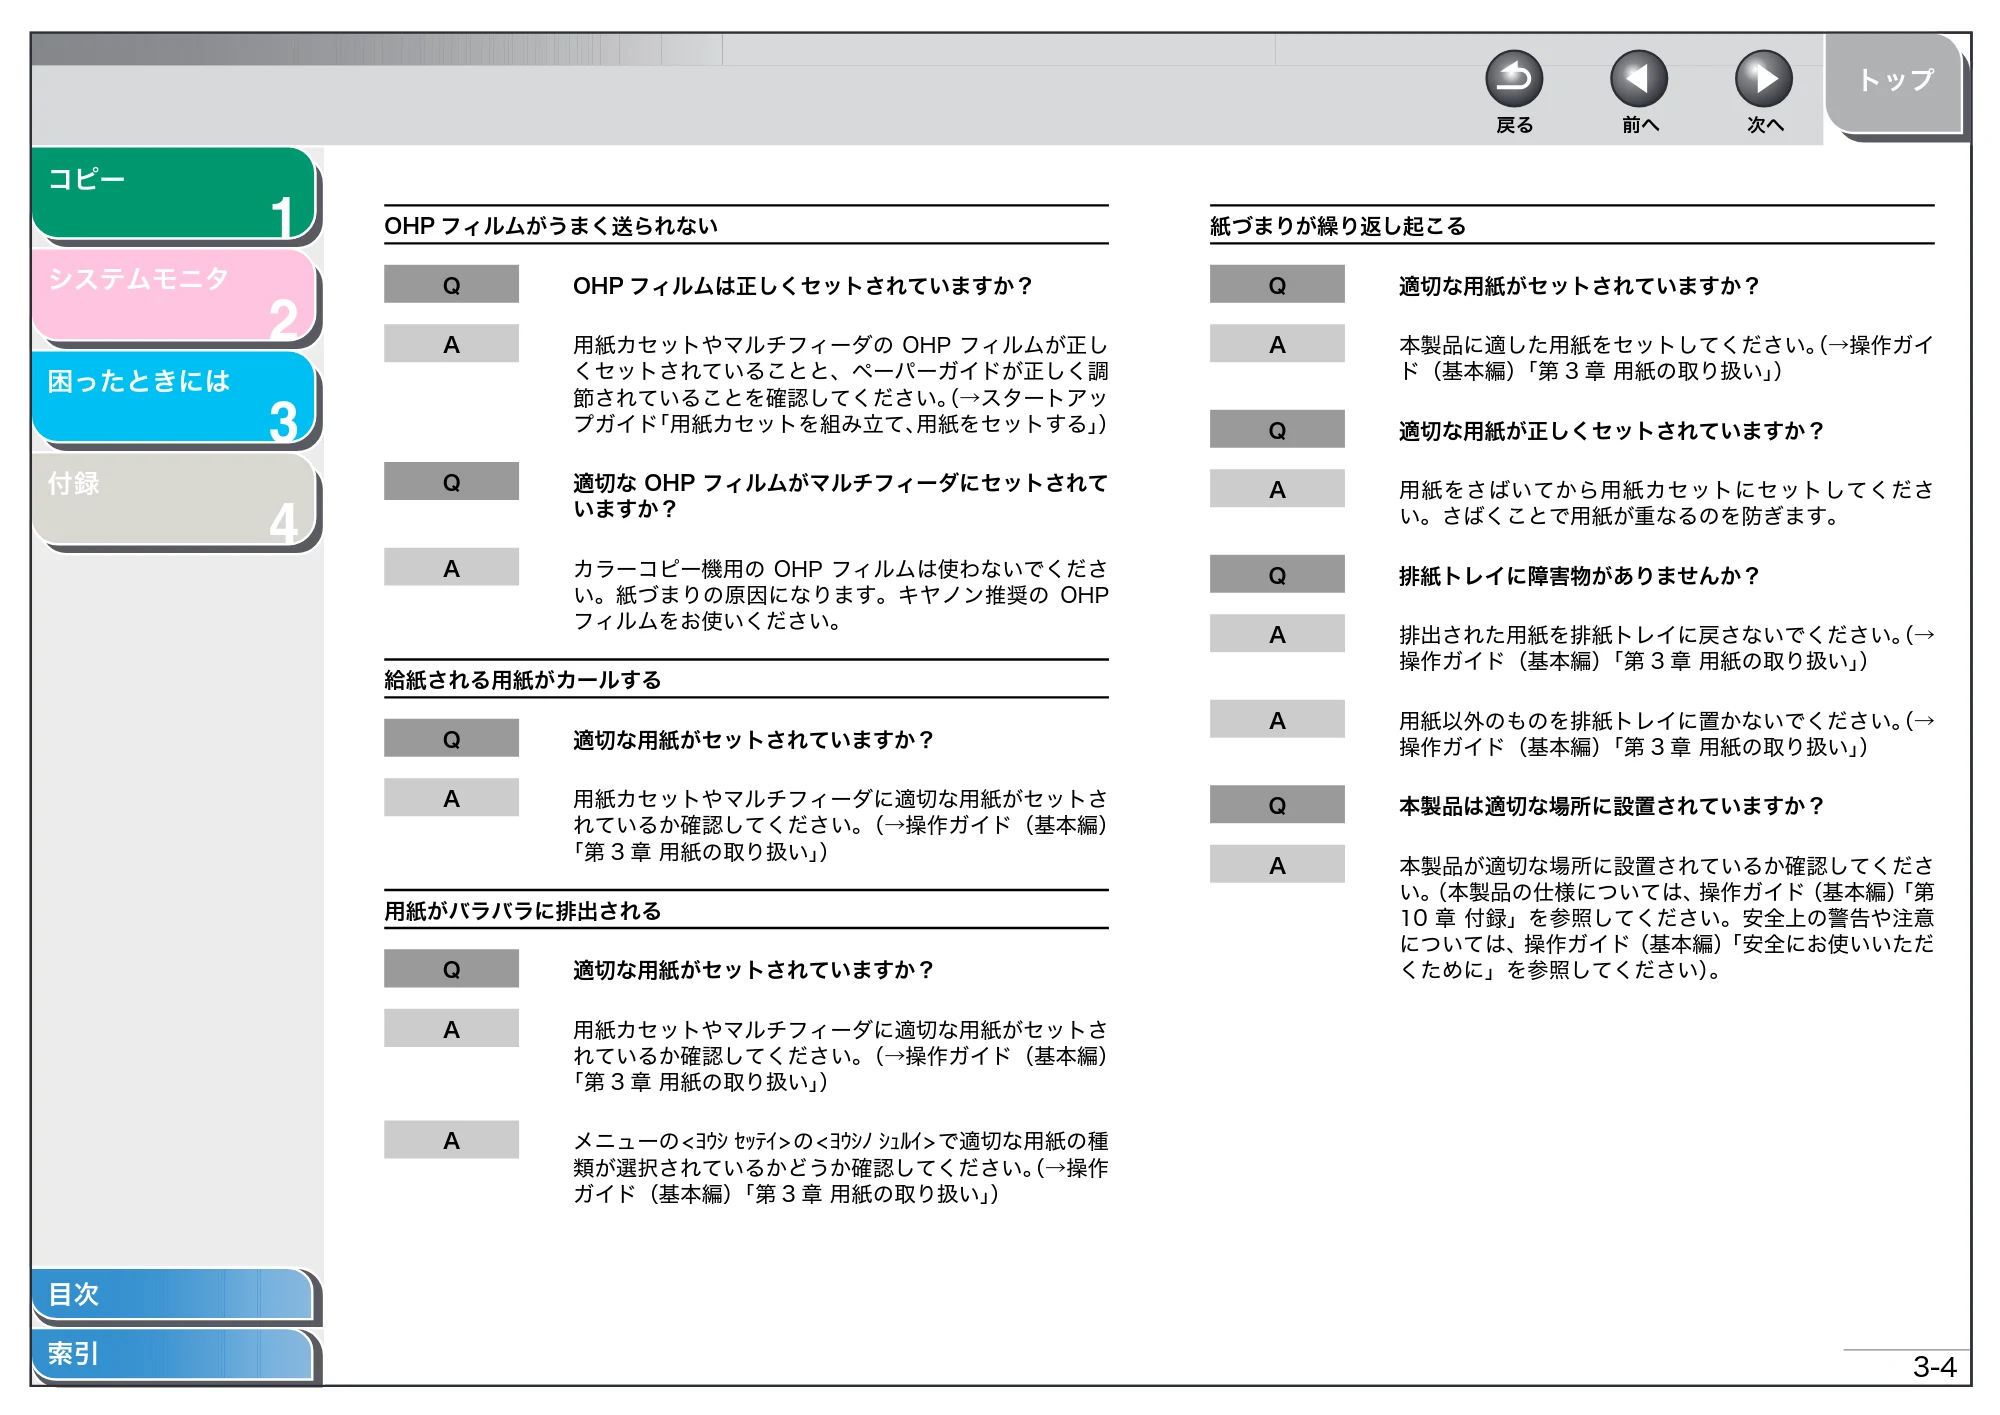Click the answer mentioning カラーコピー機用の OHP フィルム
Image resolution: width=2000 pixels, height=1415 pixels.
click(x=840, y=595)
